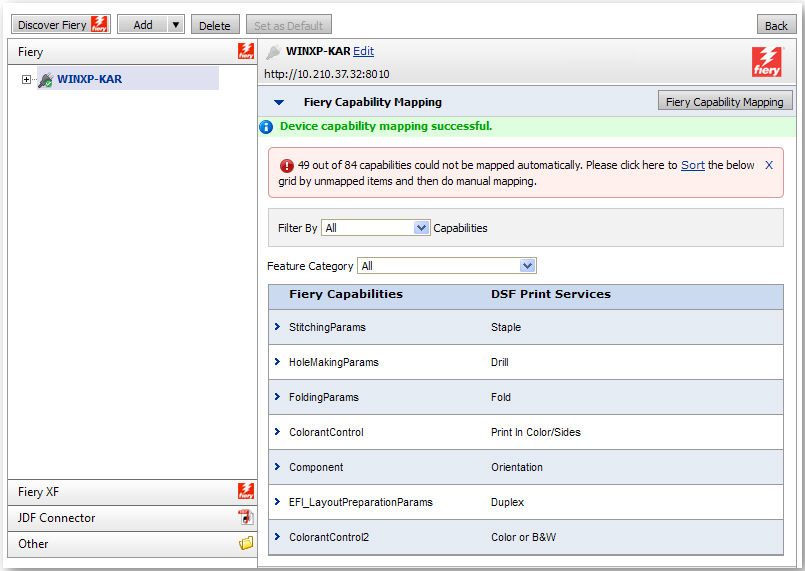Click the Delete button
The width and height of the screenshot is (805, 571).
215,25
